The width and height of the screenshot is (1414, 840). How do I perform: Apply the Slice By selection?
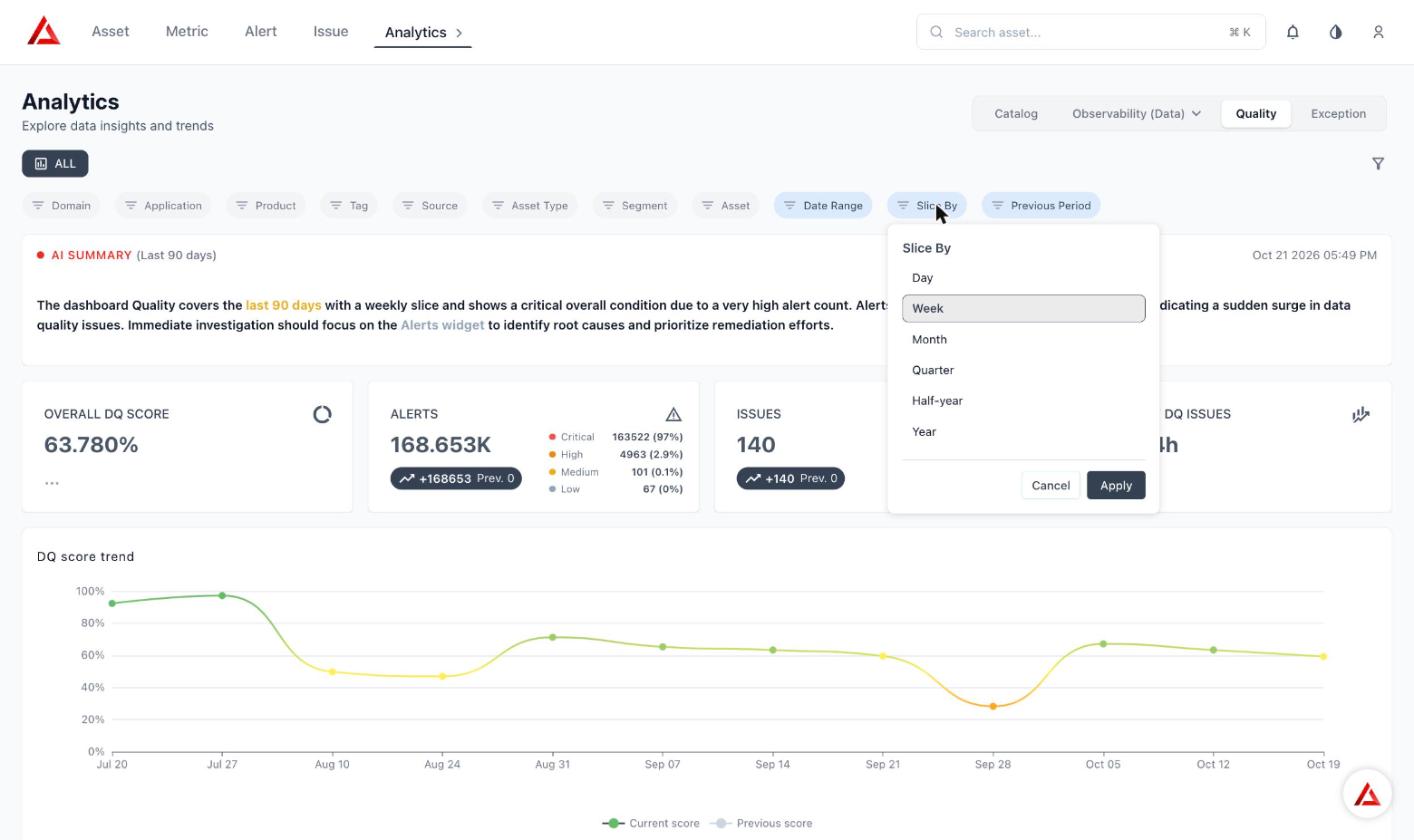tap(1116, 485)
